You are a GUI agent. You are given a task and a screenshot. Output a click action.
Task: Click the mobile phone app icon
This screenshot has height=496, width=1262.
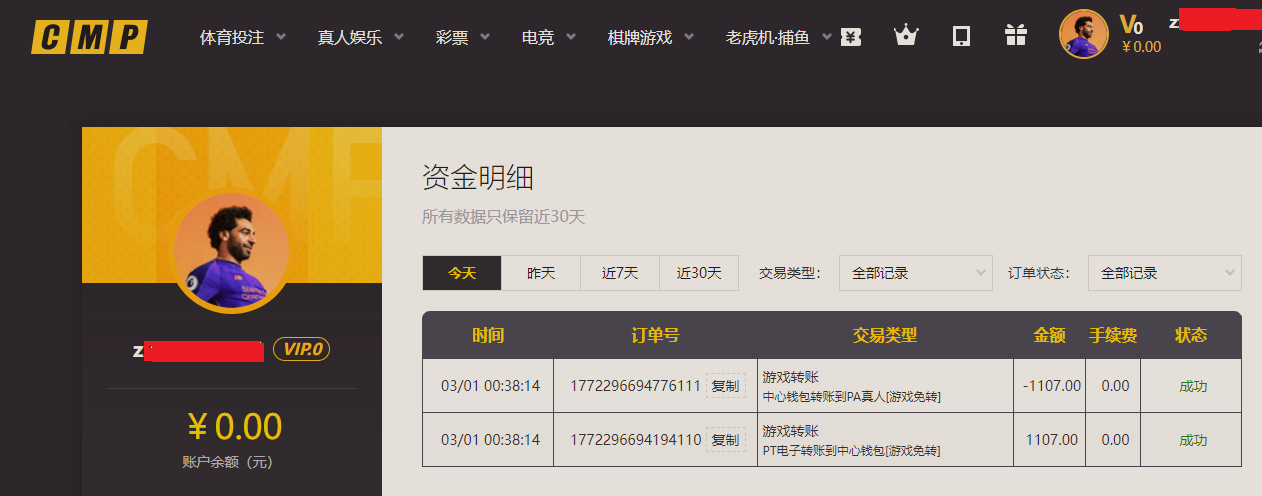point(961,37)
